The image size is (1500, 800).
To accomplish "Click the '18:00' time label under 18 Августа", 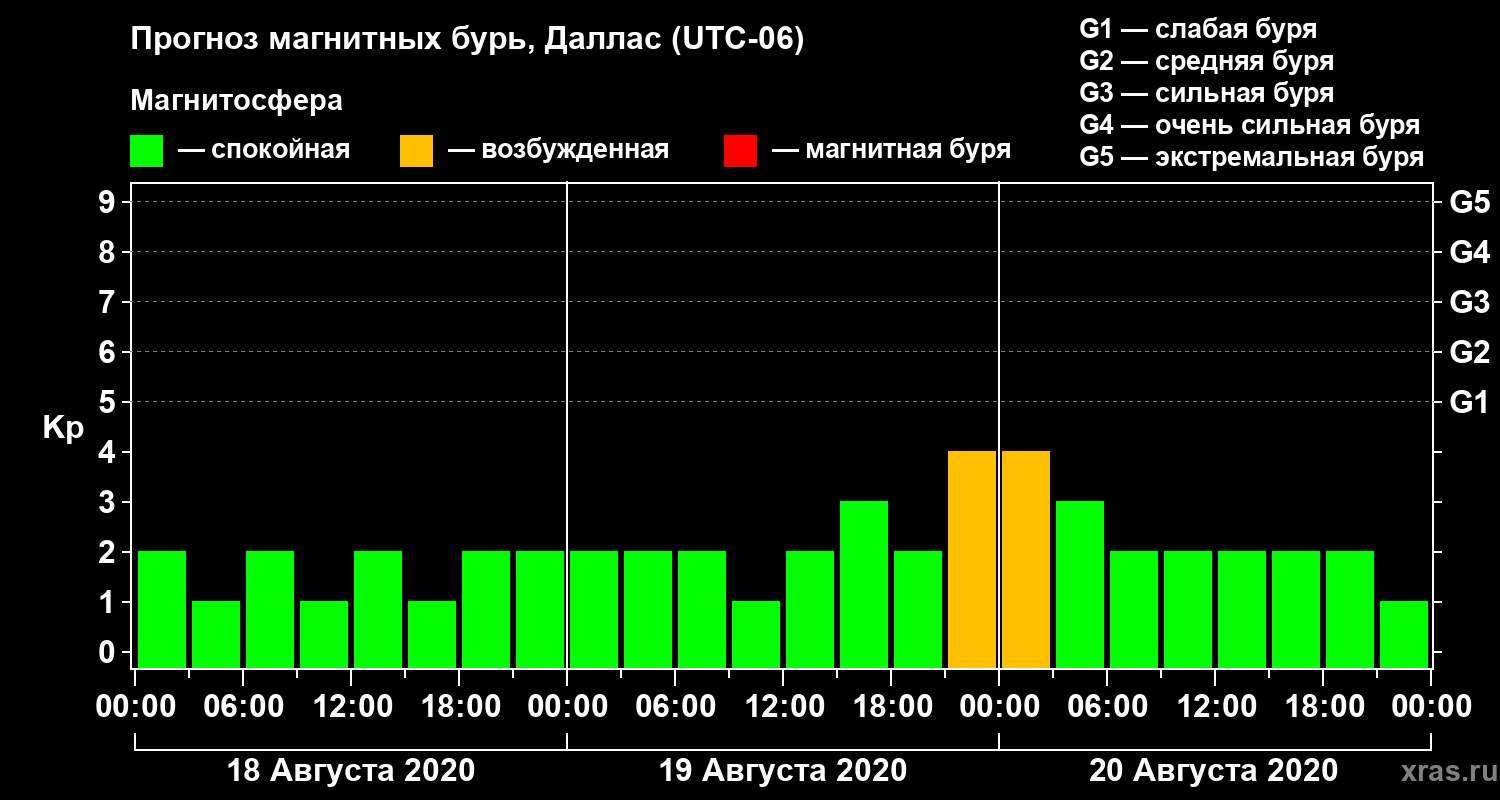I will pos(459,707).
